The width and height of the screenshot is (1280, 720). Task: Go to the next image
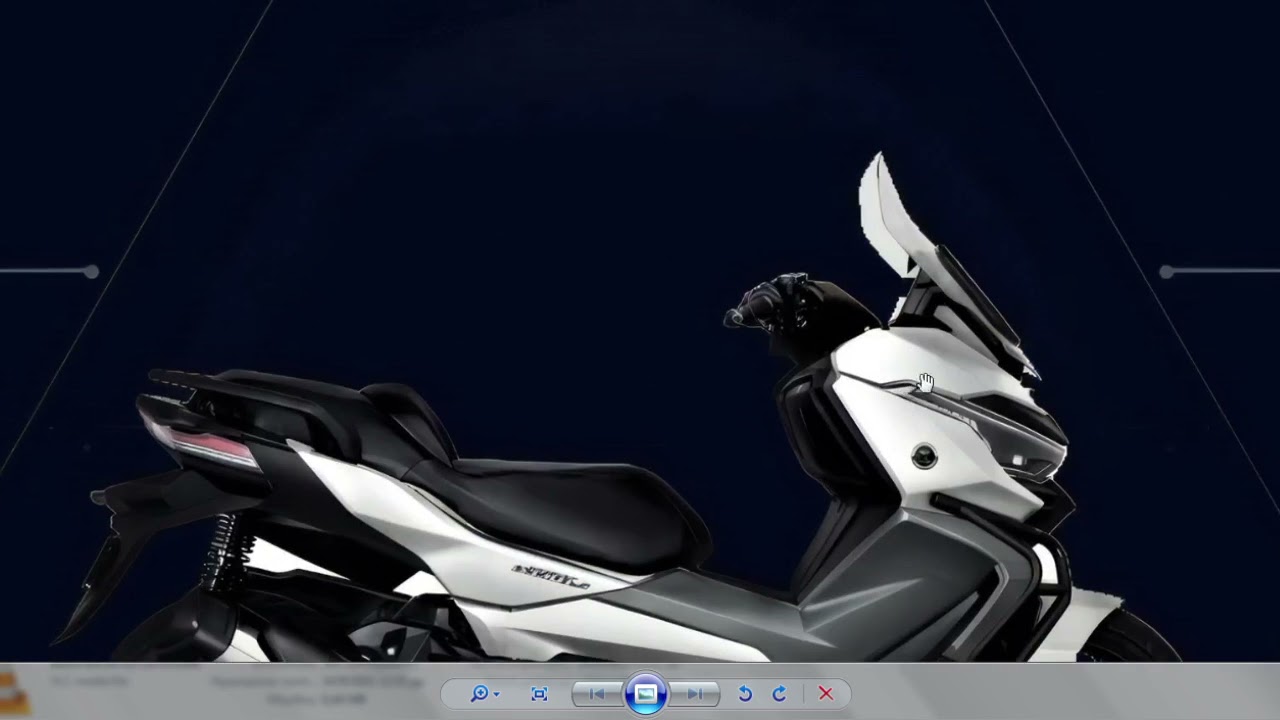click(x=694, y=693)
